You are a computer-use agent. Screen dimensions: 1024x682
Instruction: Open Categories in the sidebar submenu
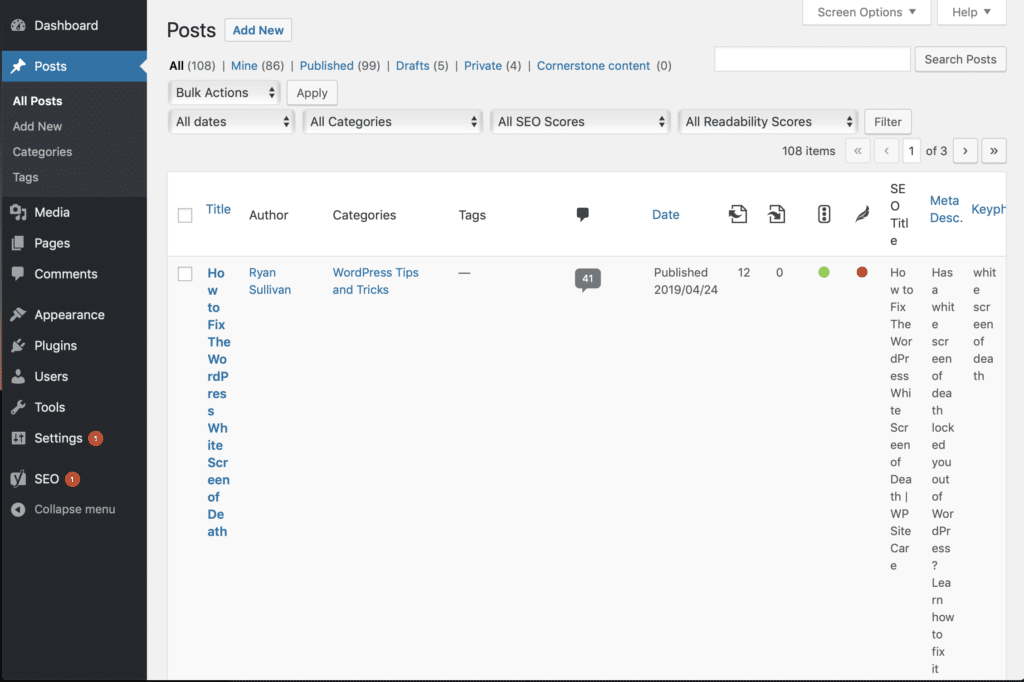[x=42, y=152]
